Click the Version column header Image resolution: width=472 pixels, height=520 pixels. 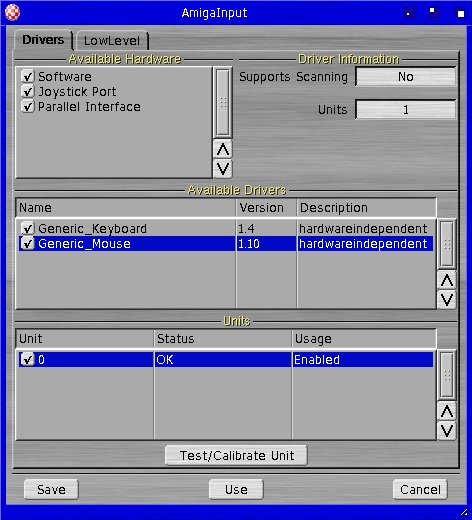tap(266, 208)
